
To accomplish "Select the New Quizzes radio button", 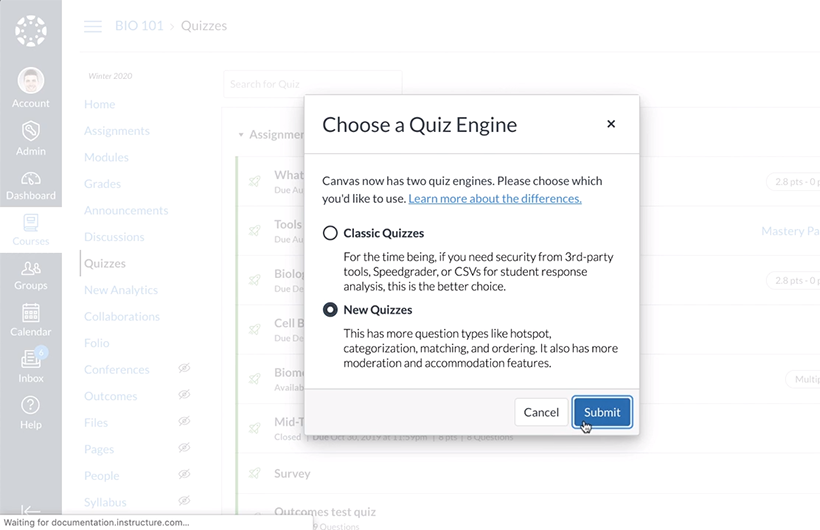I will click(x=330, y=310).
